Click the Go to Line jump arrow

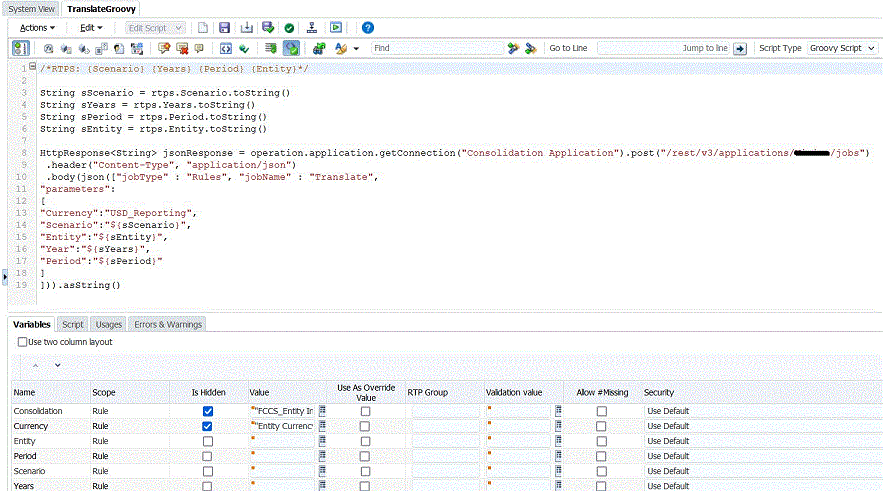(x=740, y=48)
